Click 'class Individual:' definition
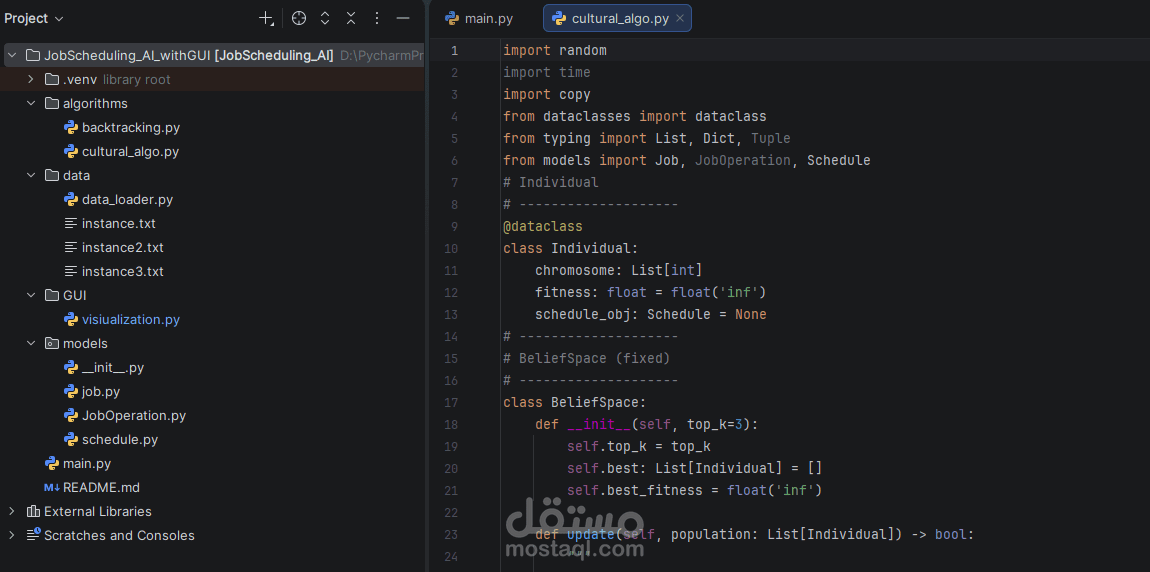 [571, 249]
